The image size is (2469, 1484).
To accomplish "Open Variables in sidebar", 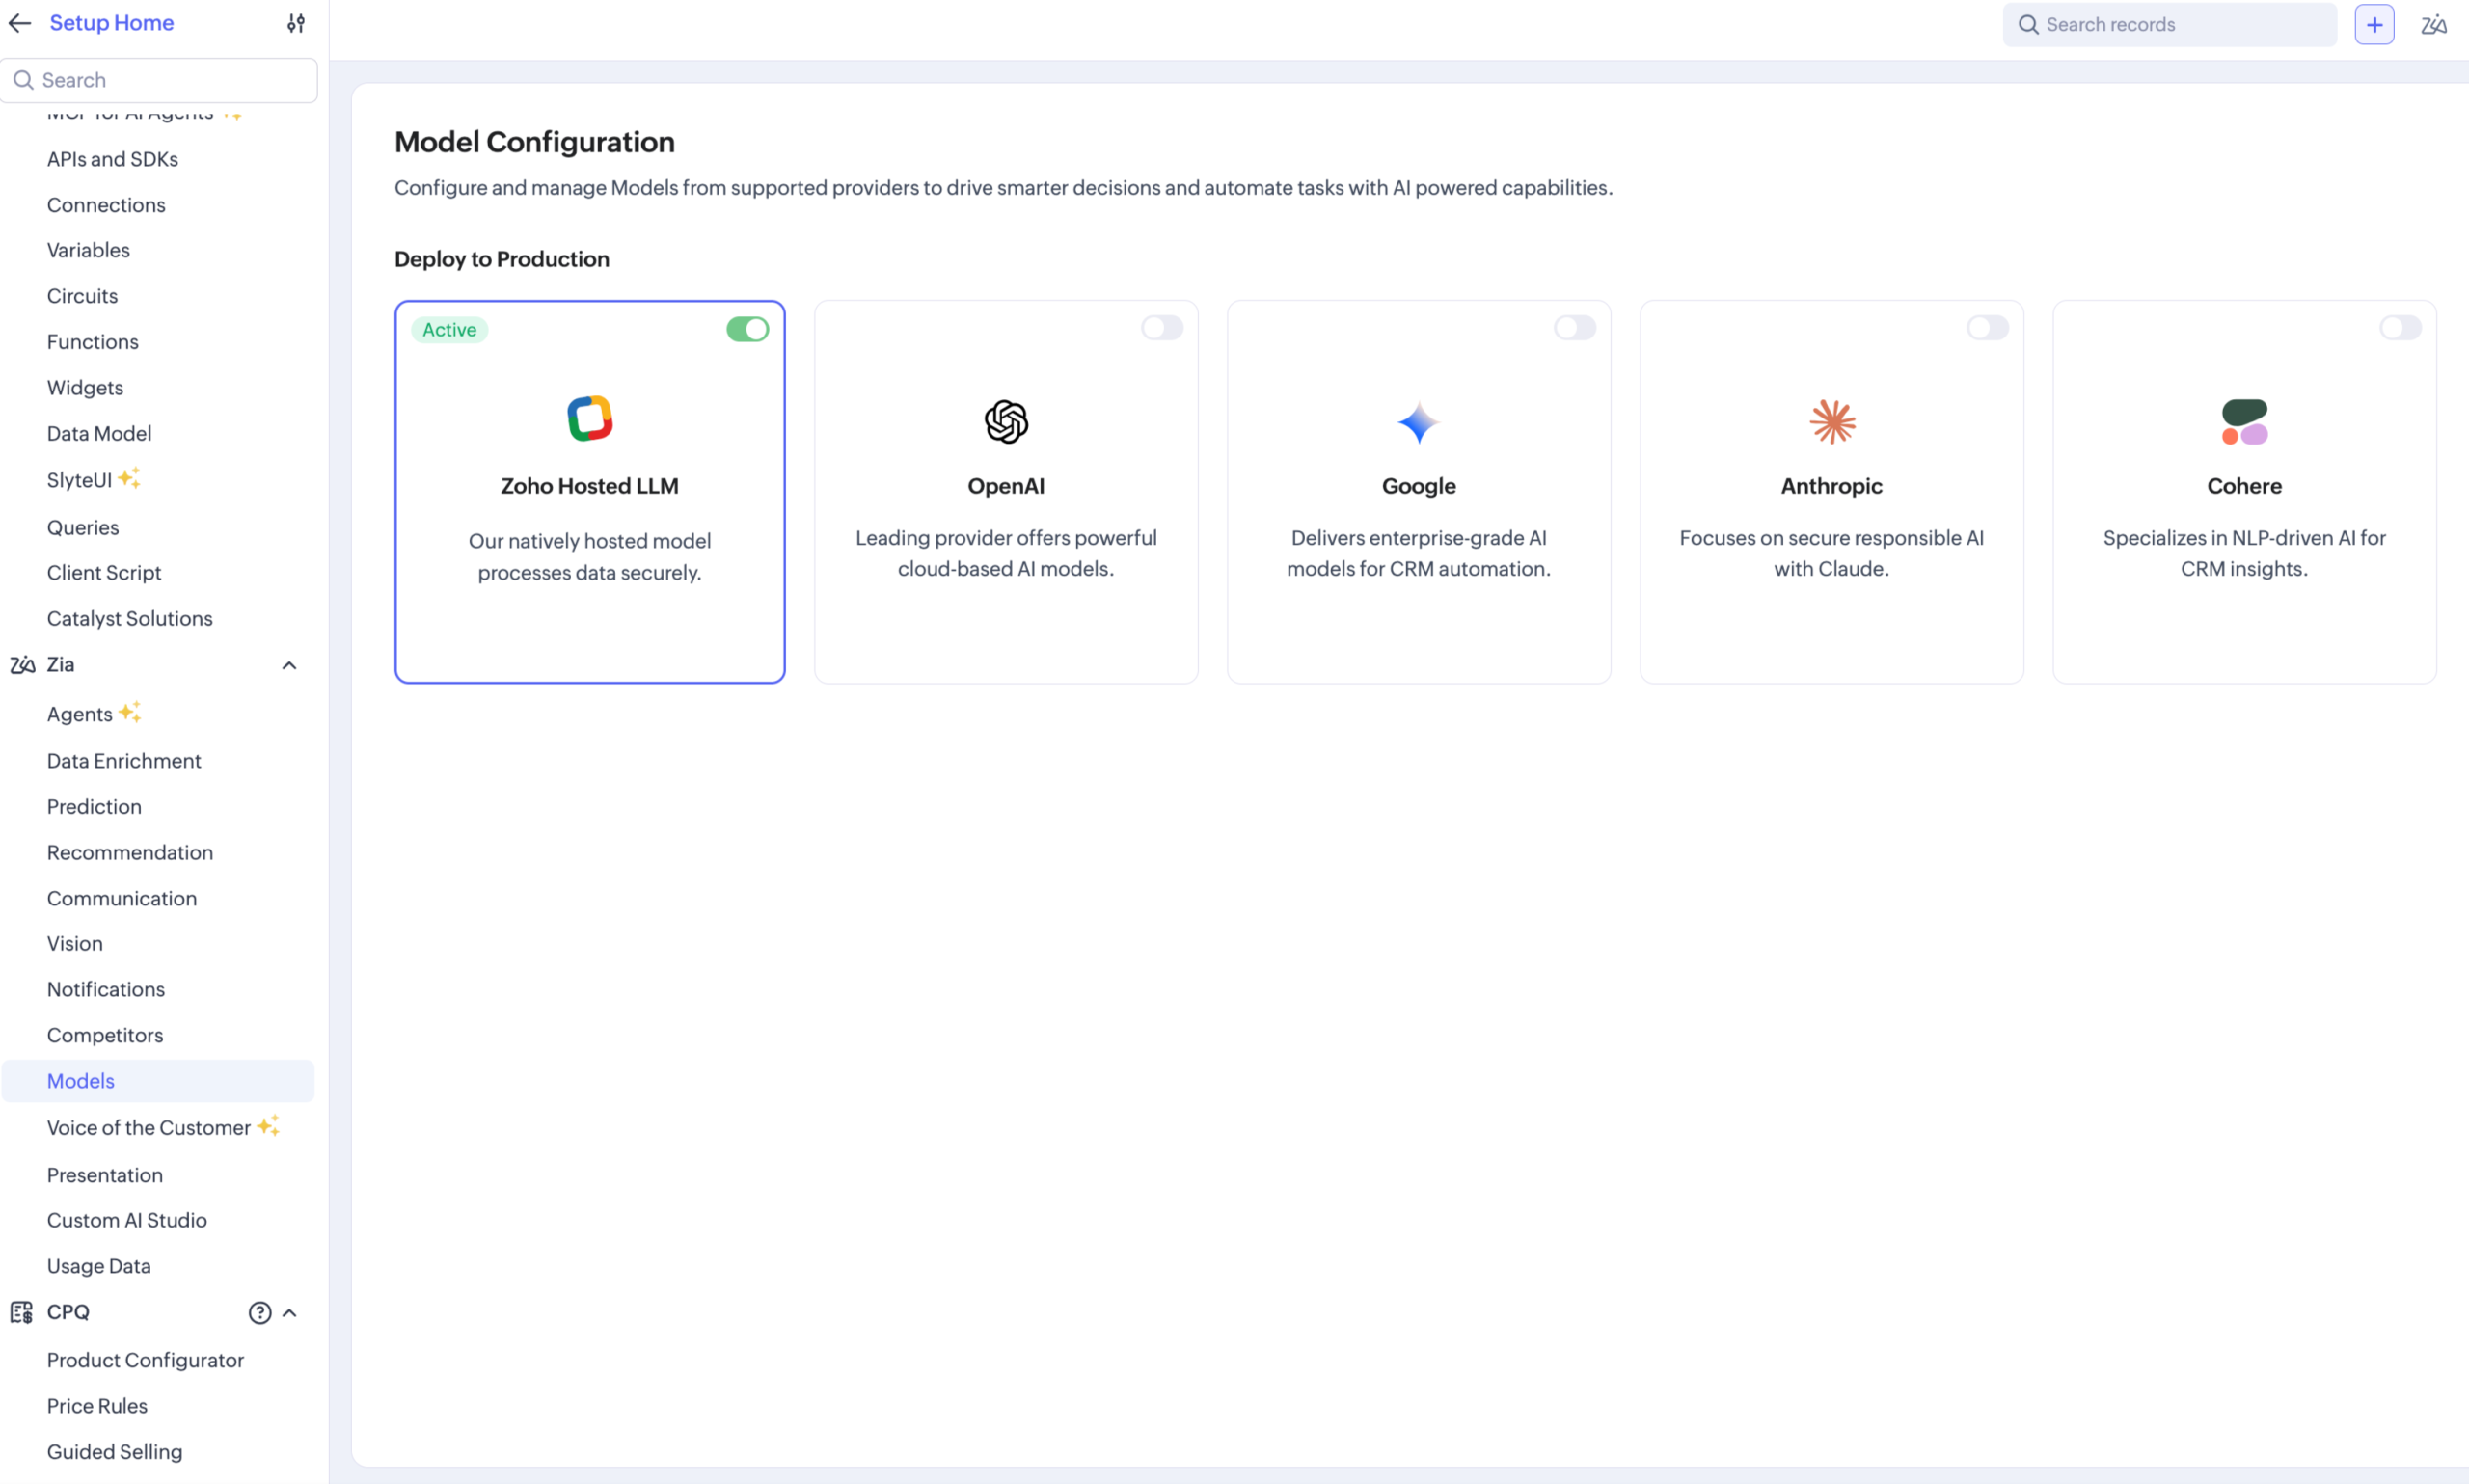I will [88, 250].
